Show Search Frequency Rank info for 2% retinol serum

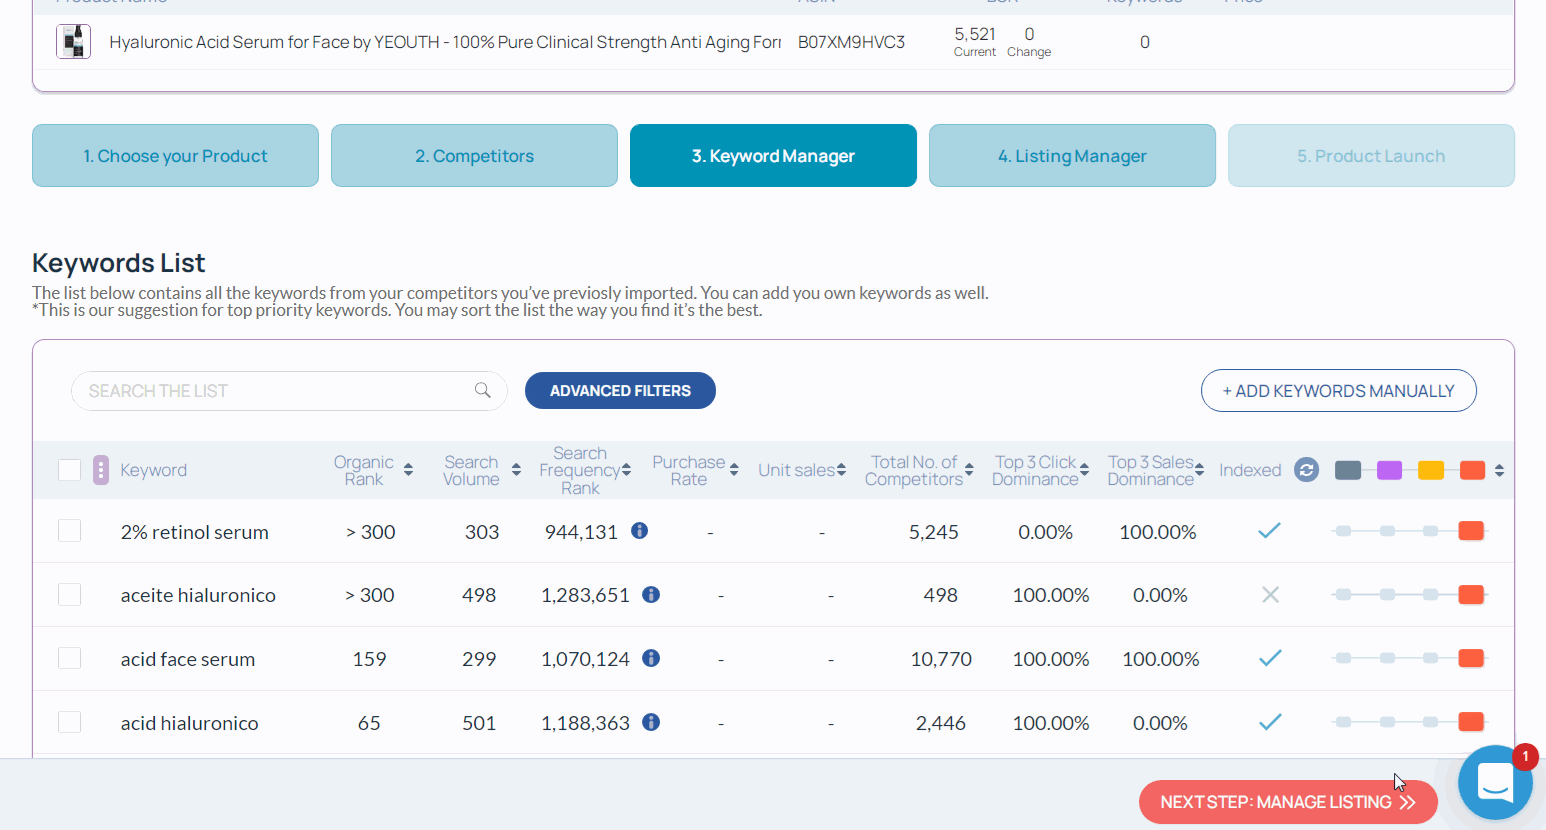coord(640,531)
